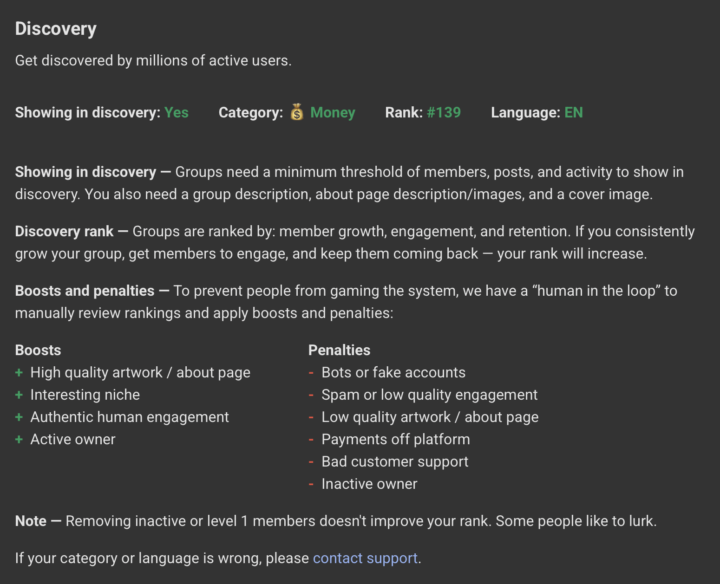
Task: Click the green Money category value
Action: (332, 112)
